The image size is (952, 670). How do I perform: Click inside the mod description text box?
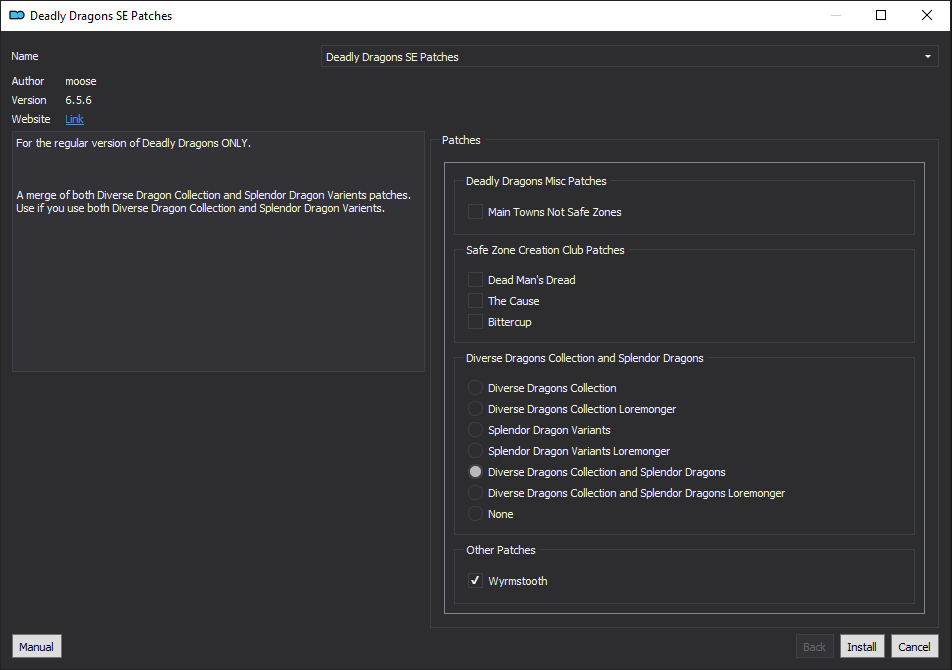[219, 251]
